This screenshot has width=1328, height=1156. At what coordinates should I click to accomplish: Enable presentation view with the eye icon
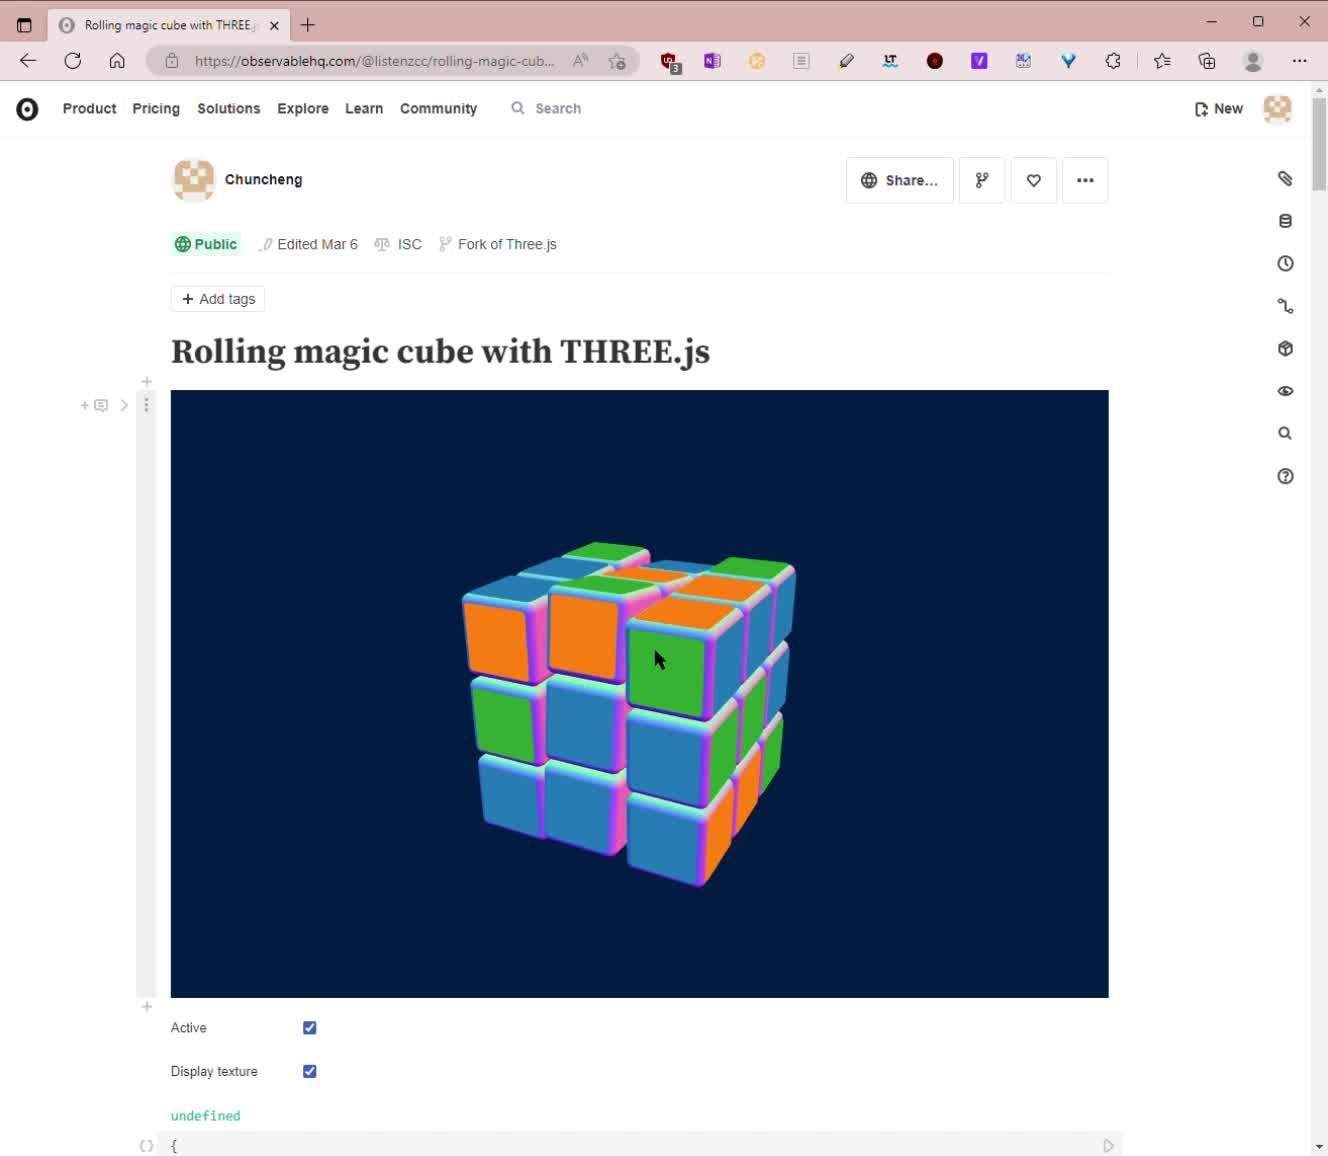[x=1285, y=390]
